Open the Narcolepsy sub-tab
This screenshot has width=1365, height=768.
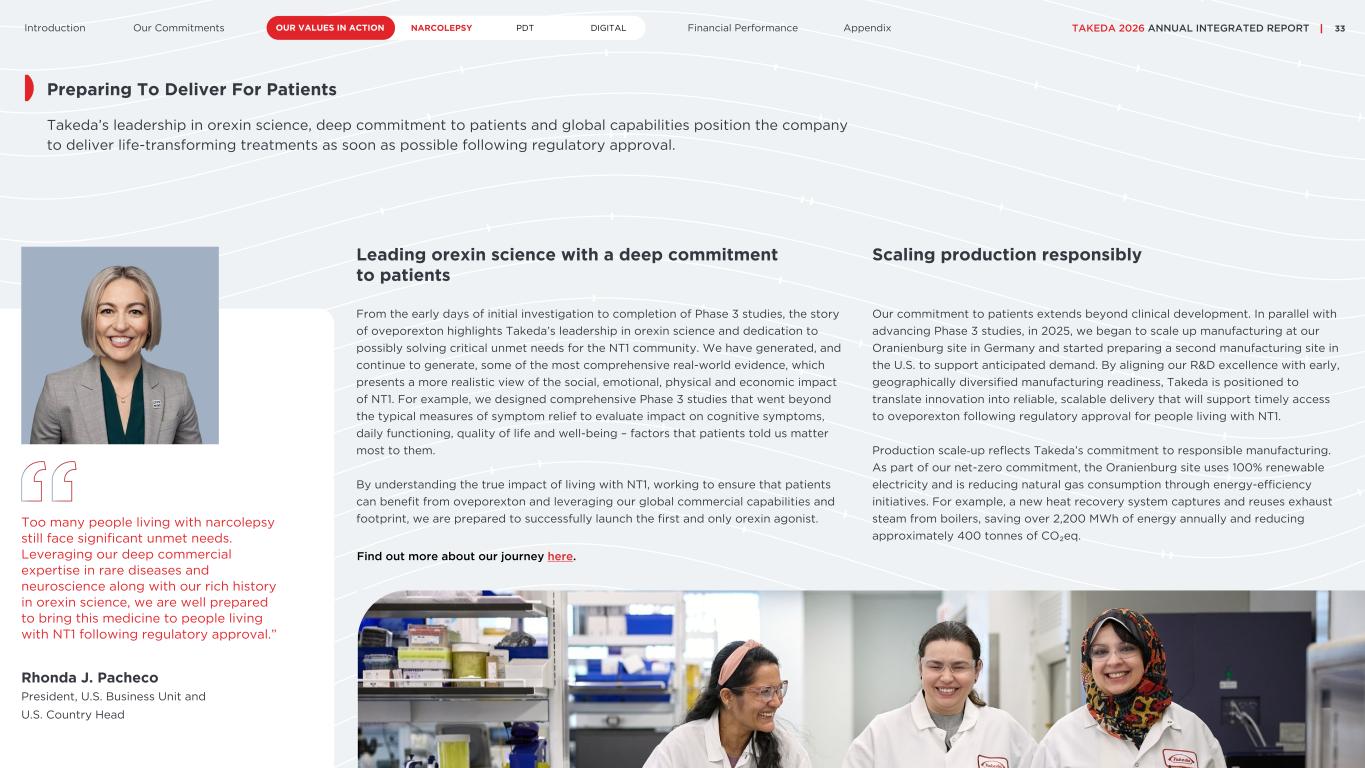coord(441,28)
